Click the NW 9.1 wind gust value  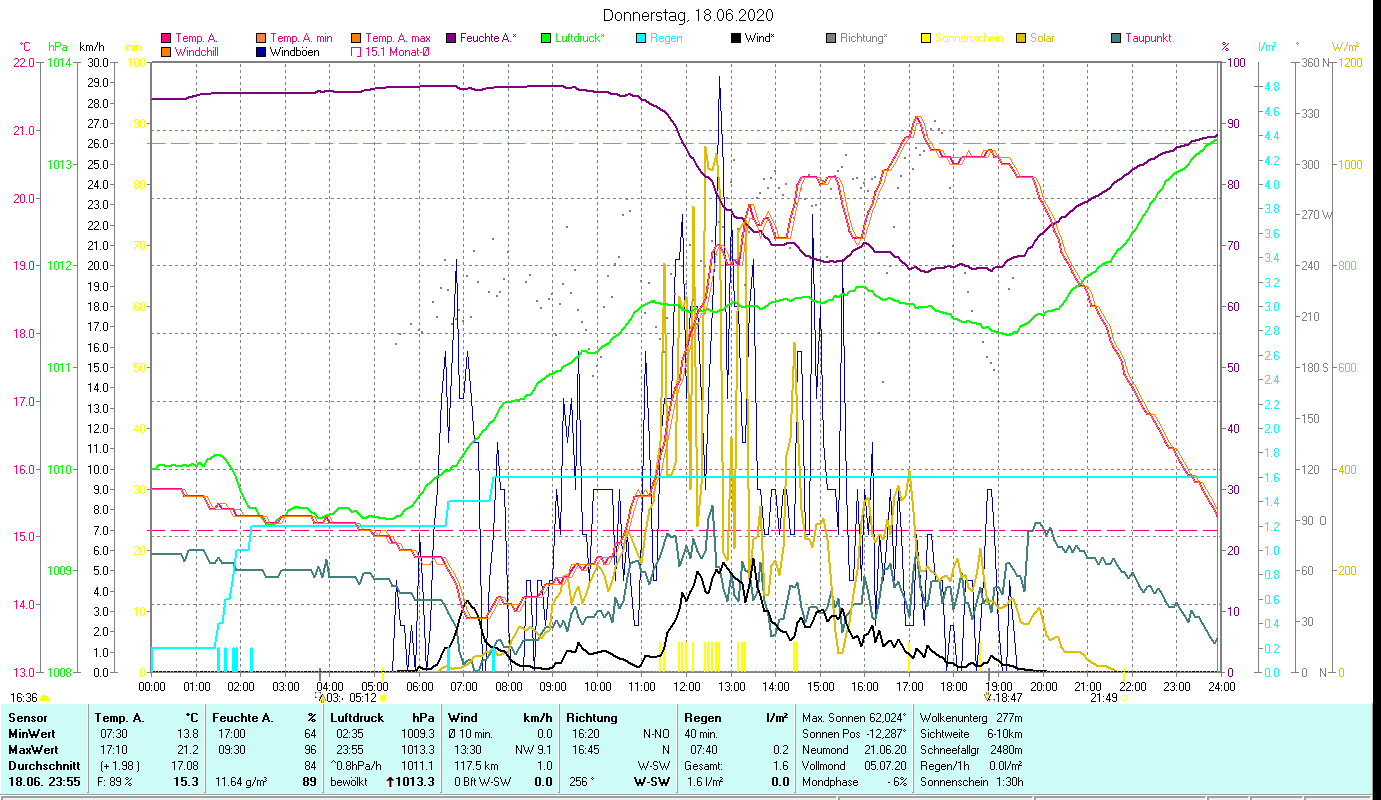pos(533,750)
